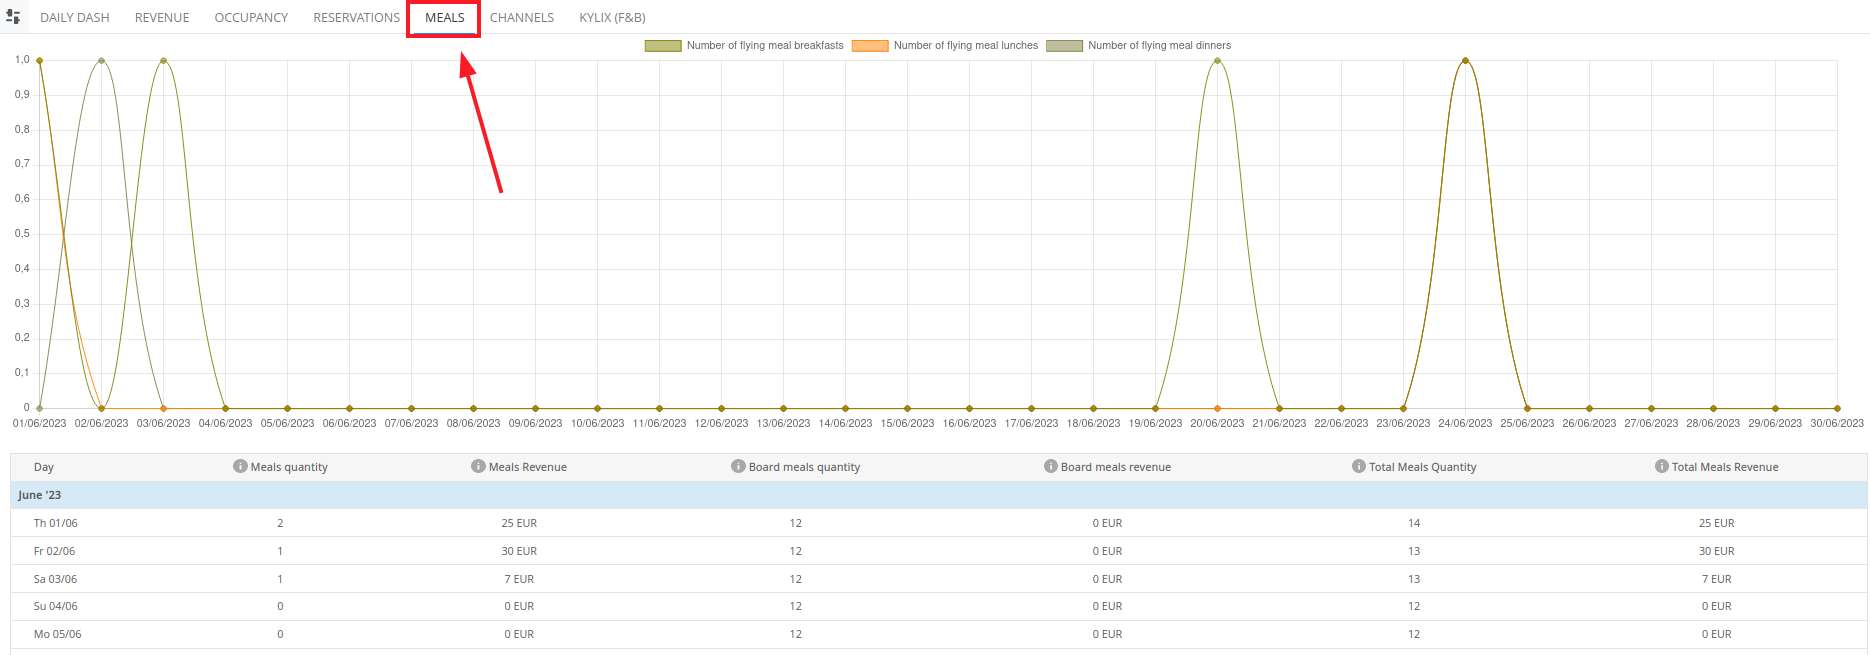Click info icon beside Total Meals Revenue
The image size is (1870, 655).
(x=1661, y=466)
